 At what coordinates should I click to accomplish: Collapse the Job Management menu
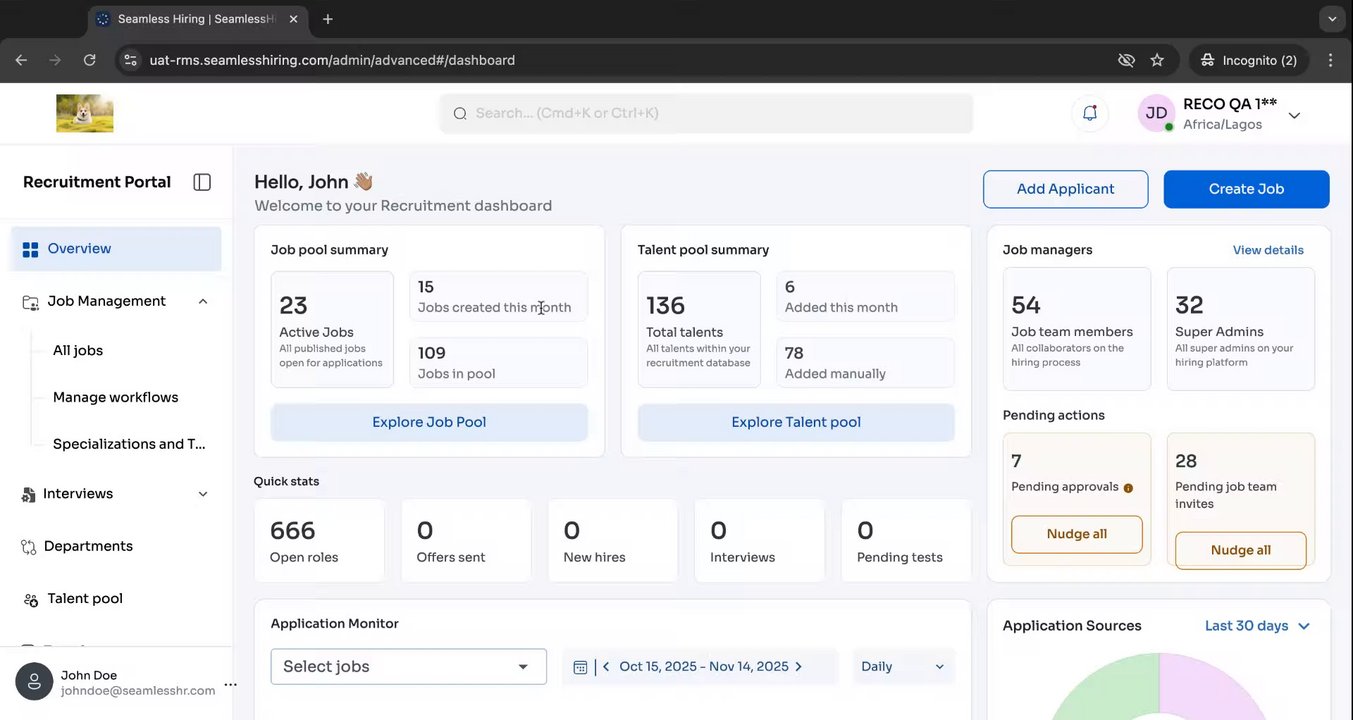[x=203, y=301]
